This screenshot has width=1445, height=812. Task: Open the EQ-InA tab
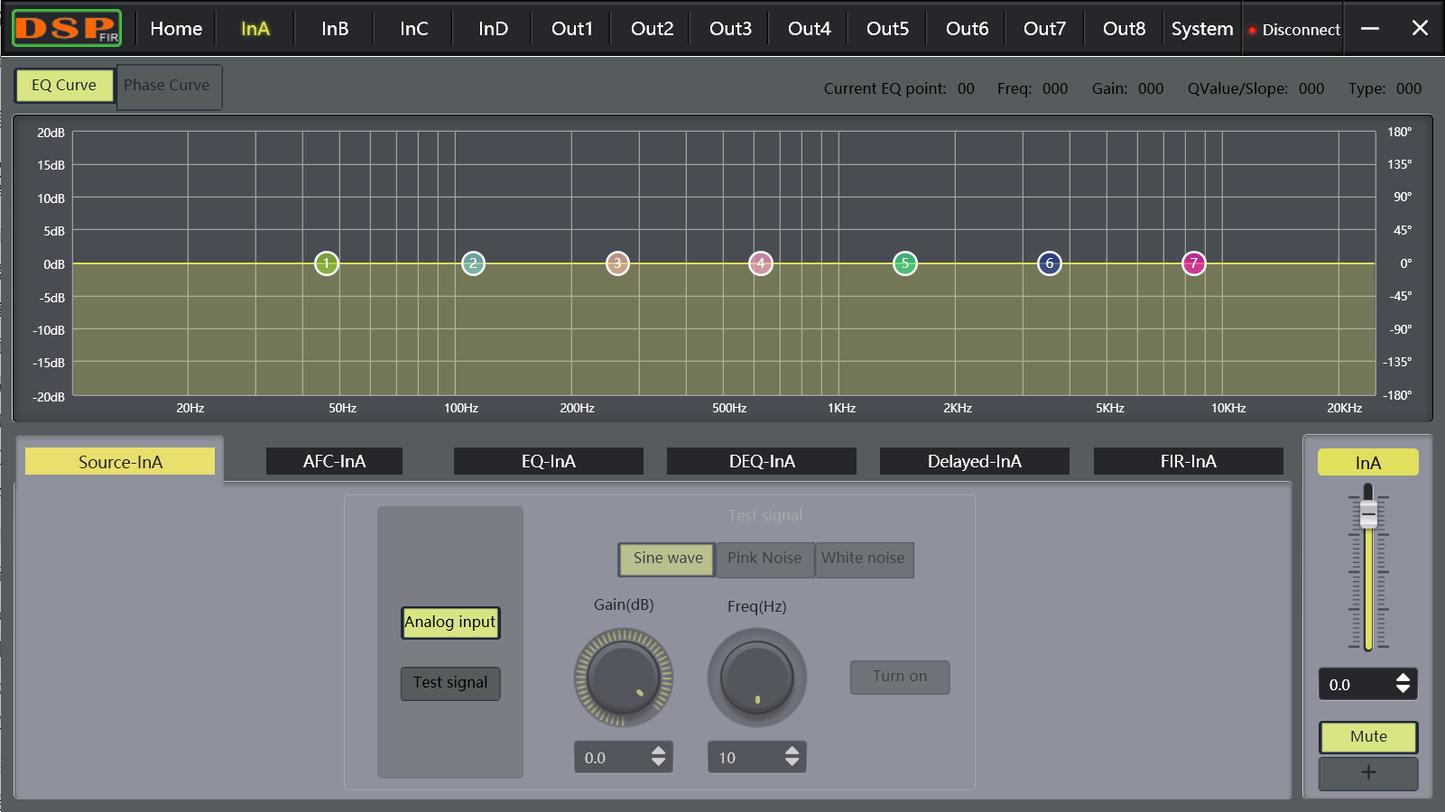[548, 461]
